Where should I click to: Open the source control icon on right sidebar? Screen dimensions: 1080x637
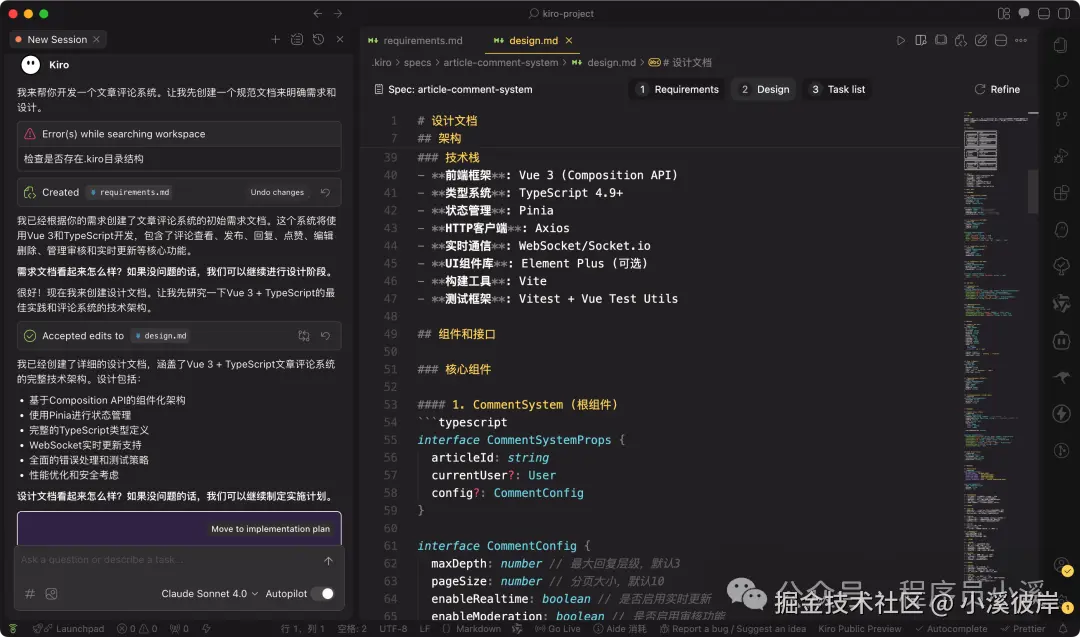click(1061, 118)
